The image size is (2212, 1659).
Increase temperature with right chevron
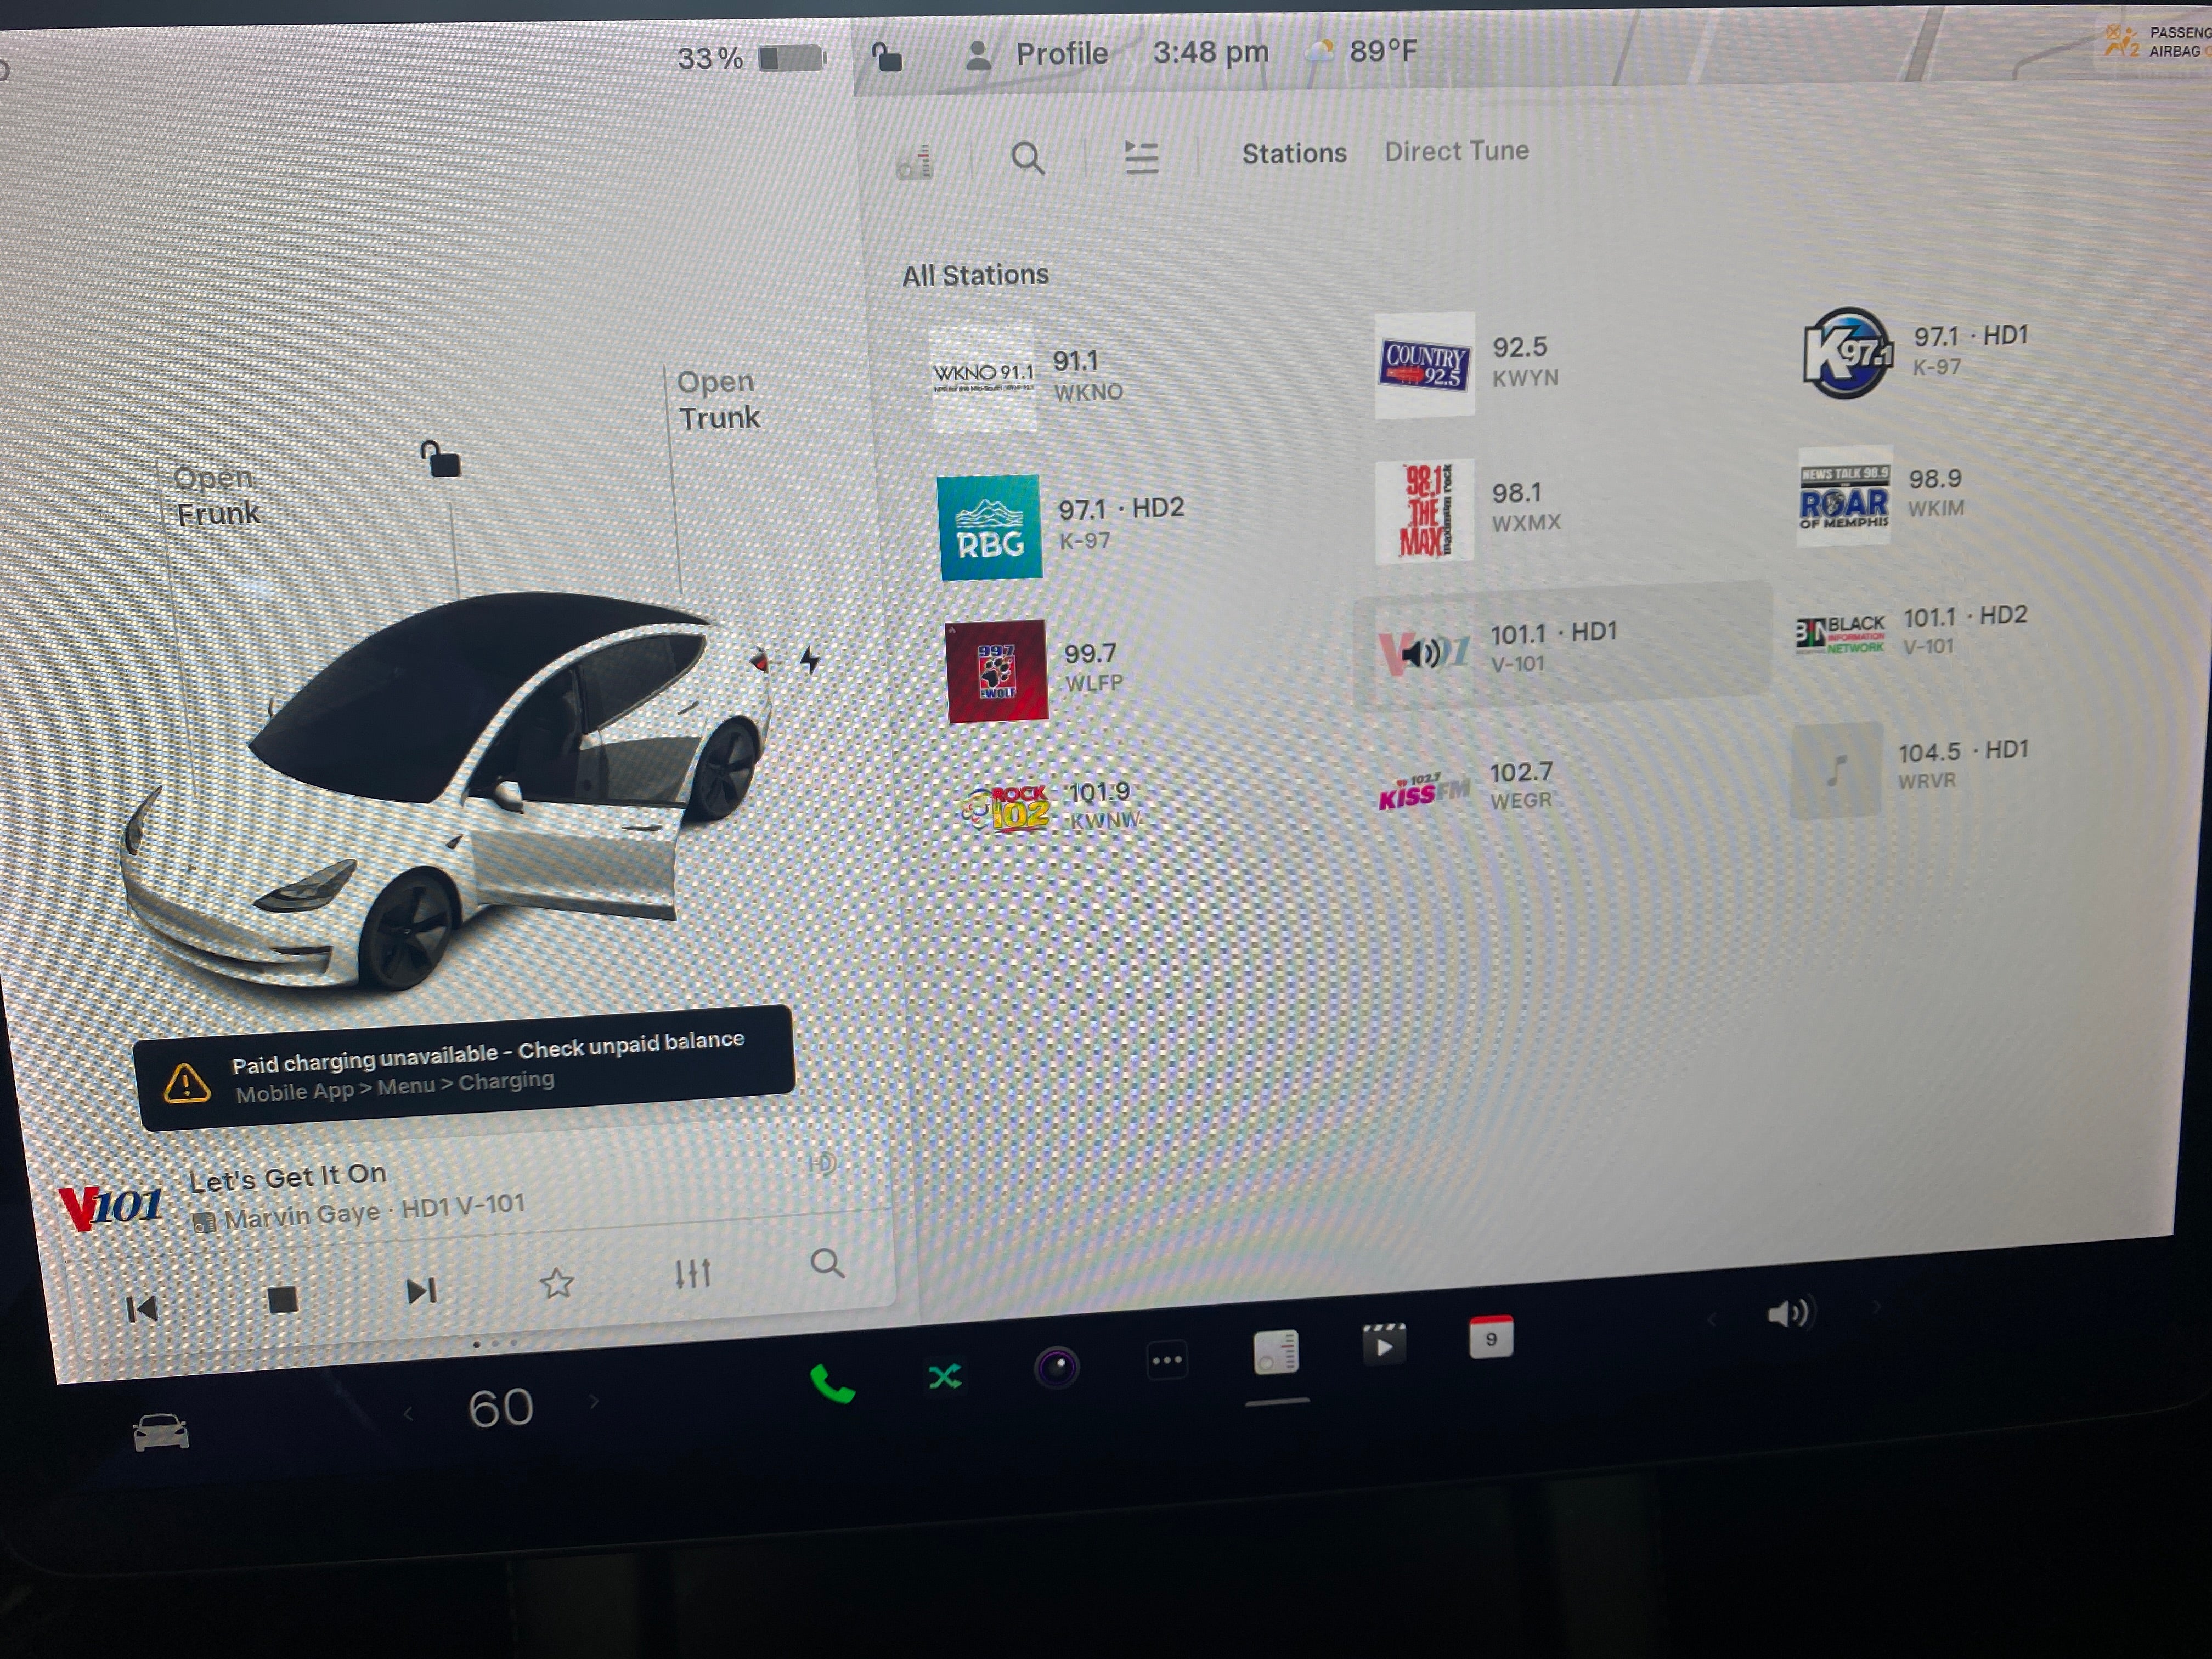[x=594, y=1401]
